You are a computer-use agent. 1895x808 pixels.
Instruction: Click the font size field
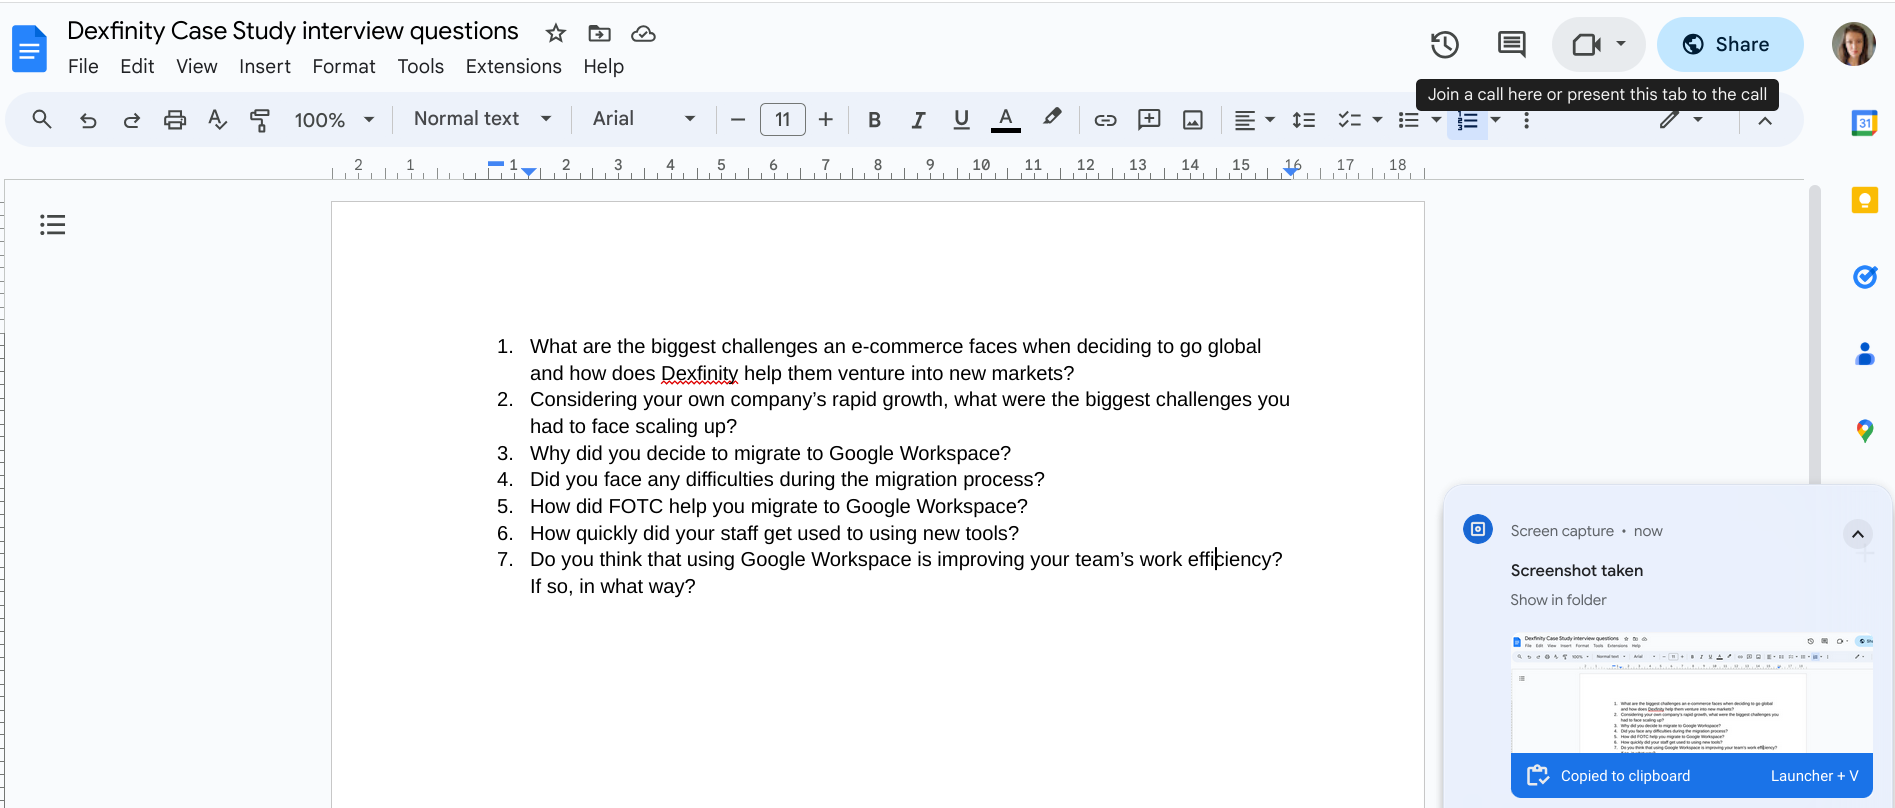coord(782,120)
